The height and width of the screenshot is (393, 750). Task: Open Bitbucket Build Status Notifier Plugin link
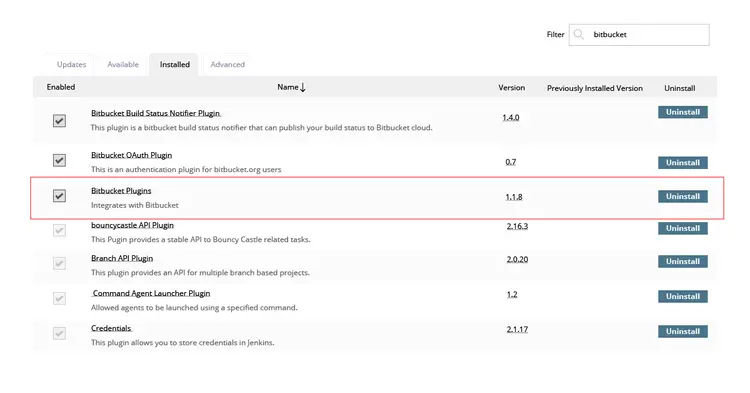[x=155, y=113]
